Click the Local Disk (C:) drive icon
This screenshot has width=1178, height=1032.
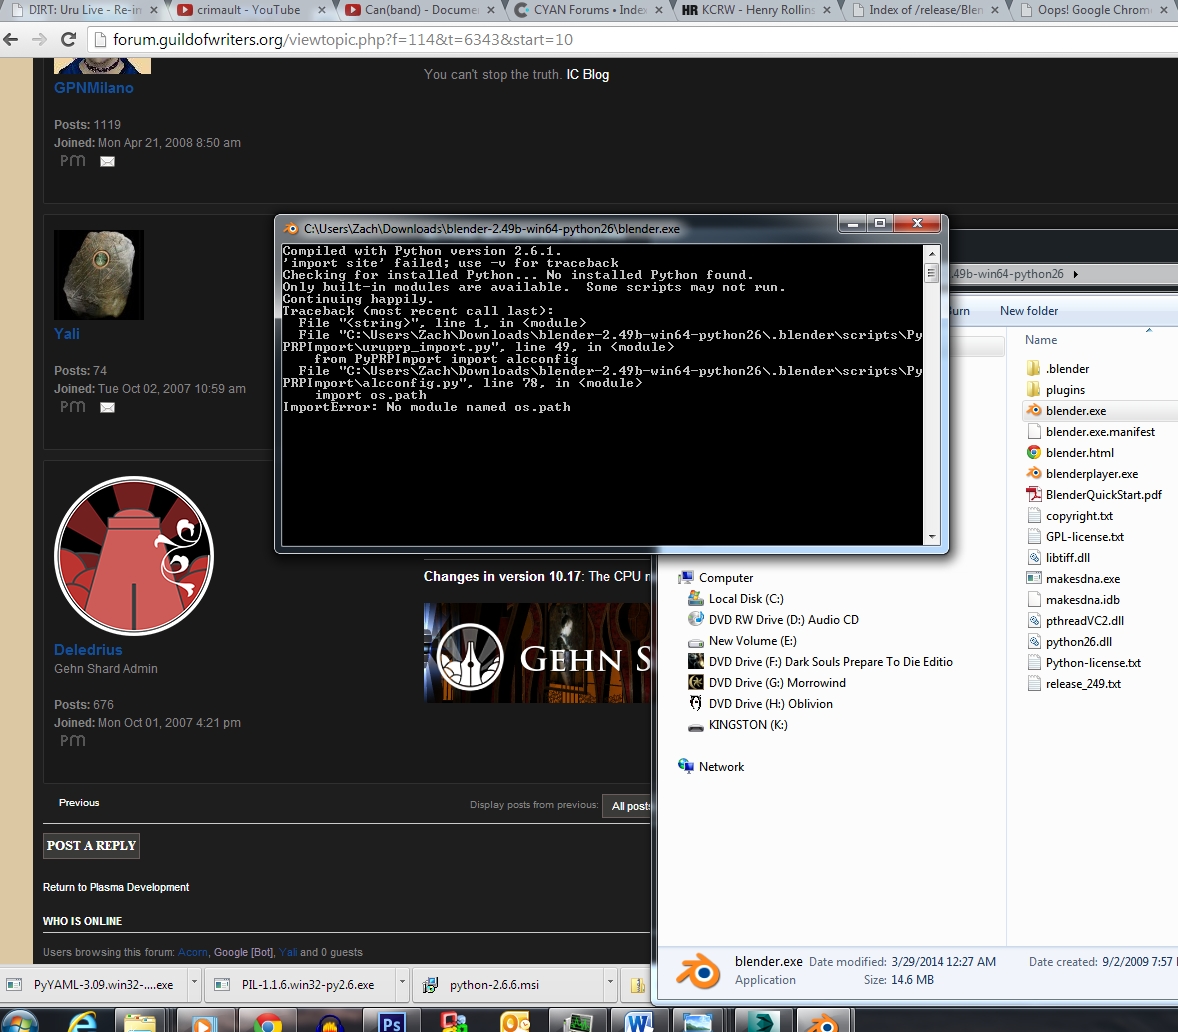[696, 598]
